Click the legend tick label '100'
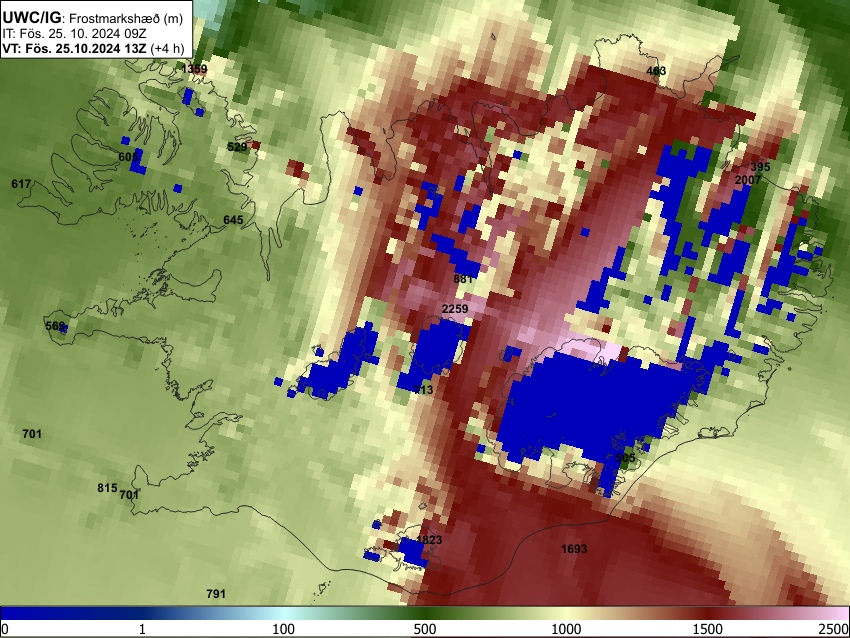This screenshot has height=638, width=850. [x=284, y=629]
